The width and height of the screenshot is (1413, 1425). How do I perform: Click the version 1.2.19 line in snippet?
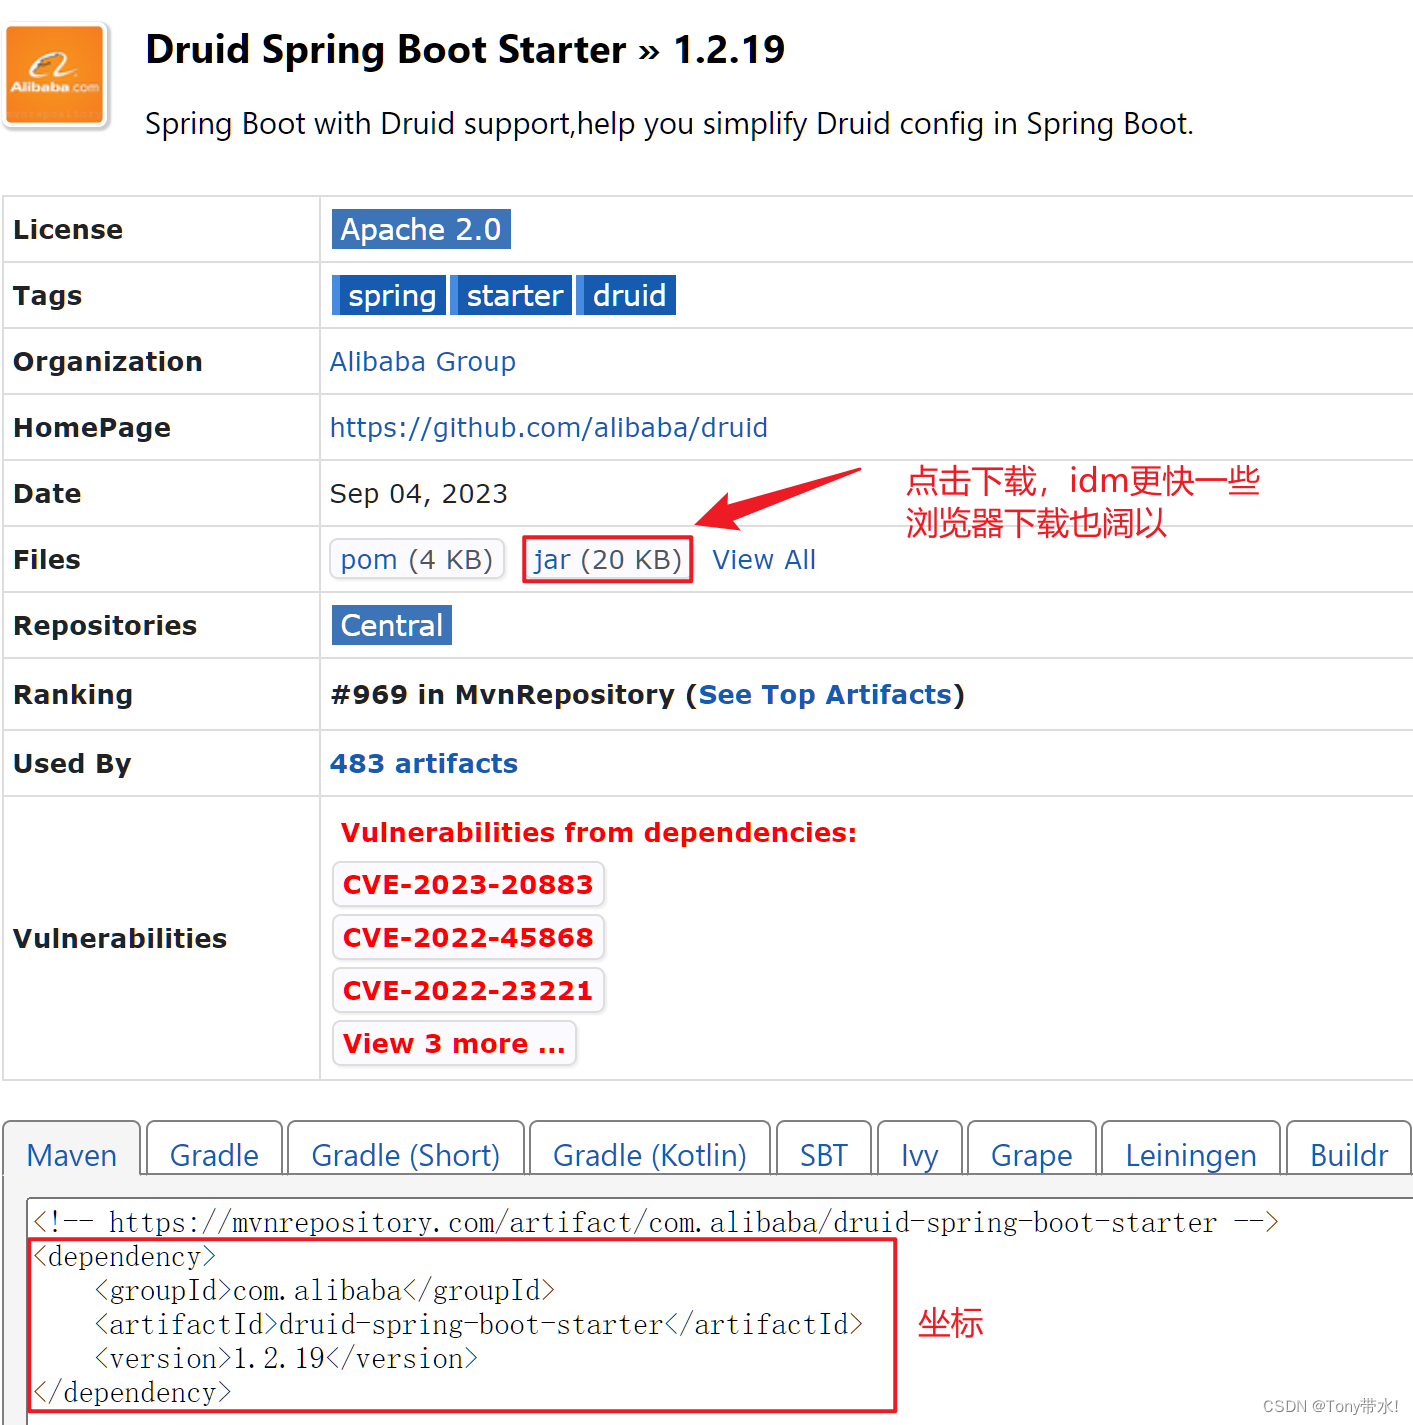tap(286, 1359)
